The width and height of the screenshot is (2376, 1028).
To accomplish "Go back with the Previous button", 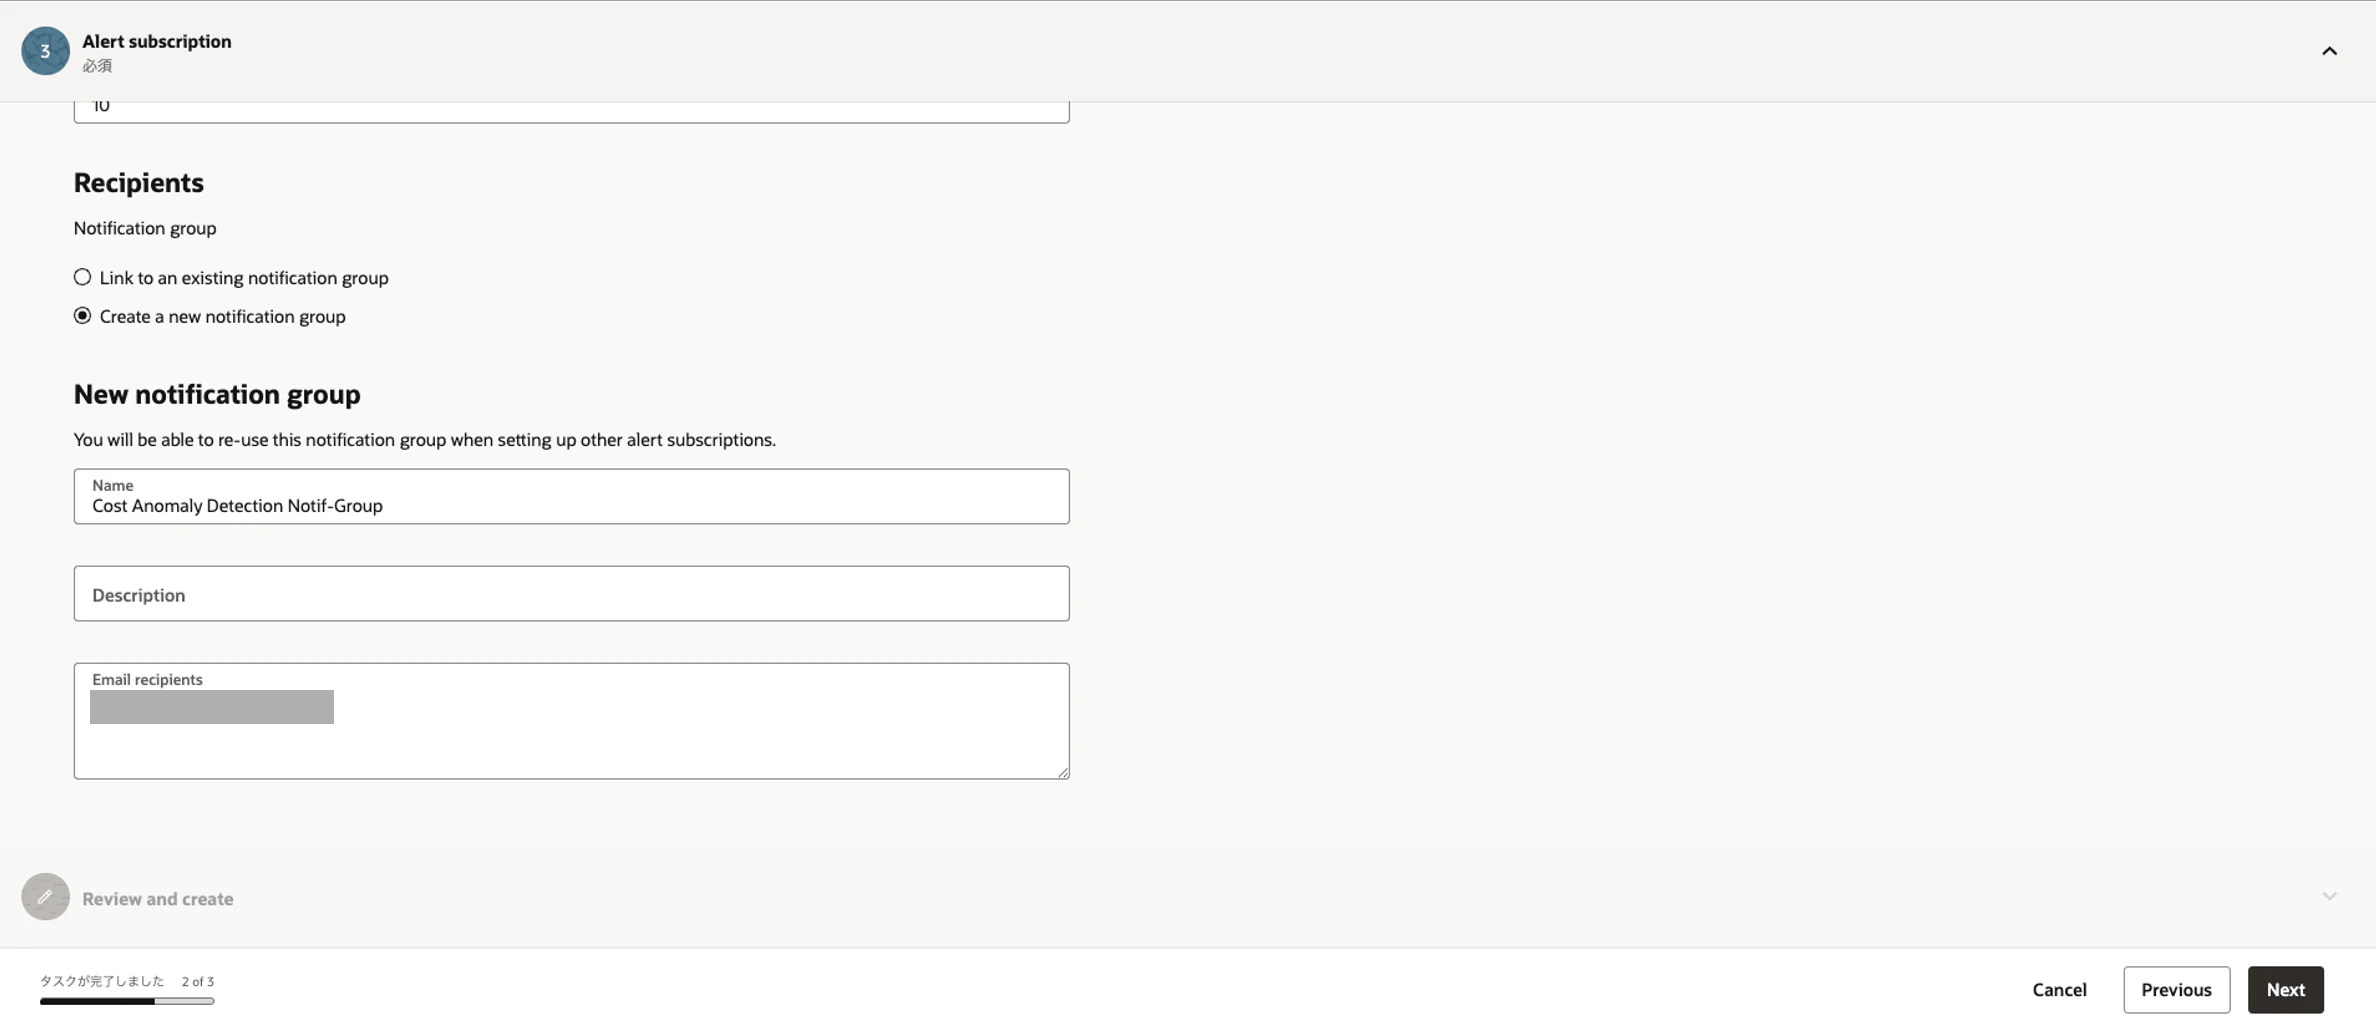I will click(2176, 990).
